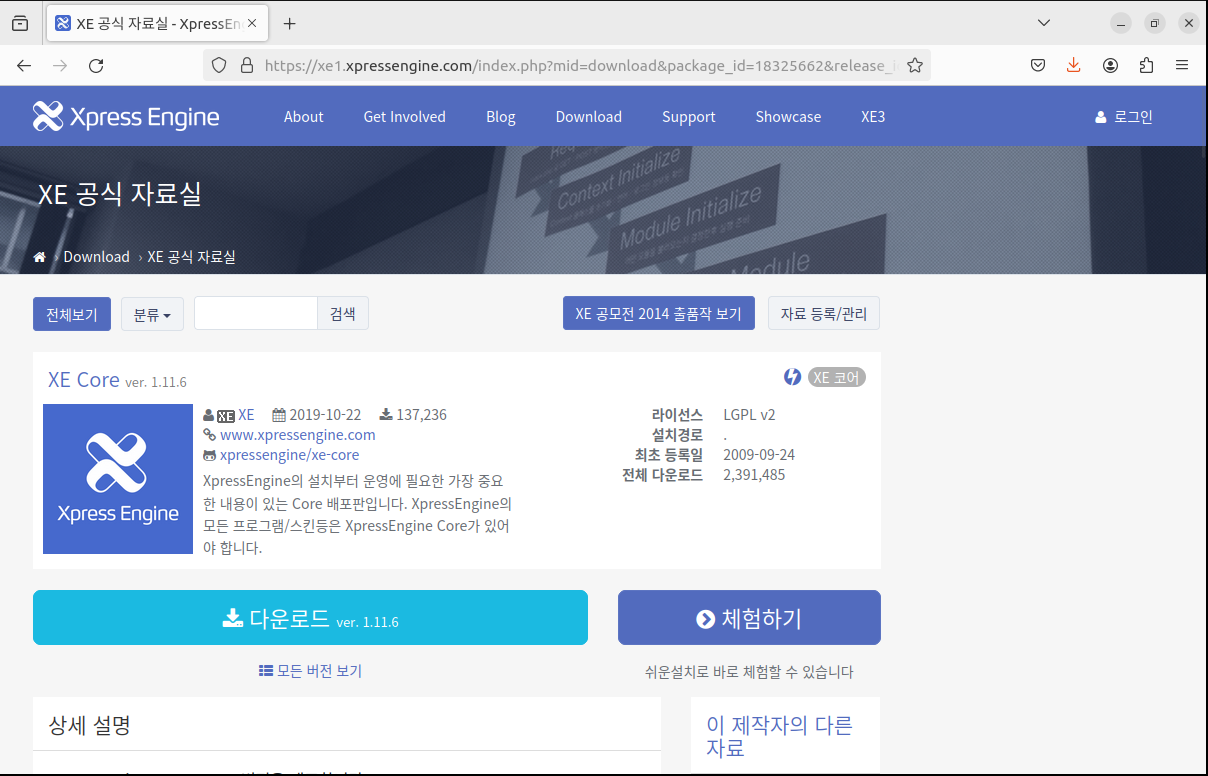Click the 이 제작자의 다른 자료 heading
Screen dimensions: 1208x776
[779, 736]
